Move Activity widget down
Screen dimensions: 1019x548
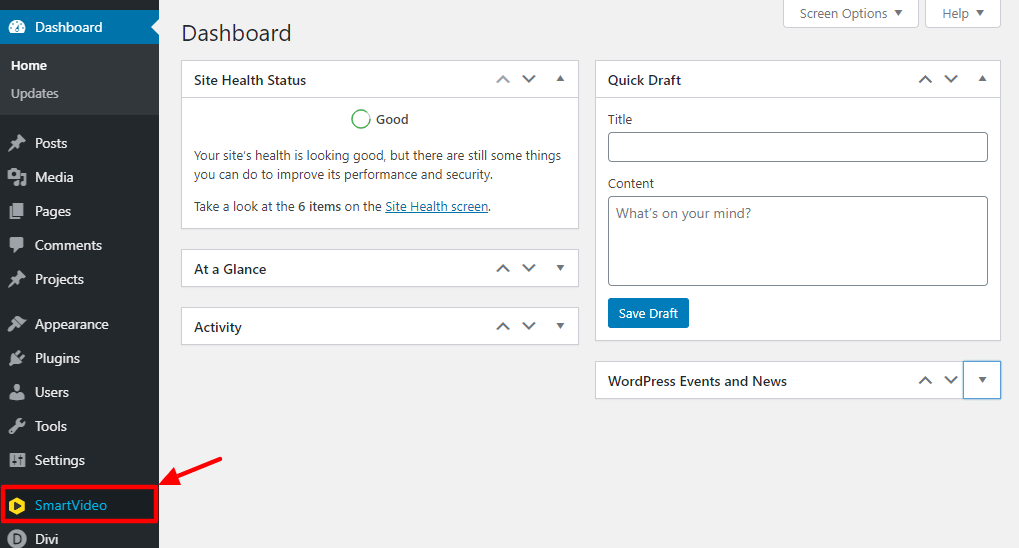529,326
